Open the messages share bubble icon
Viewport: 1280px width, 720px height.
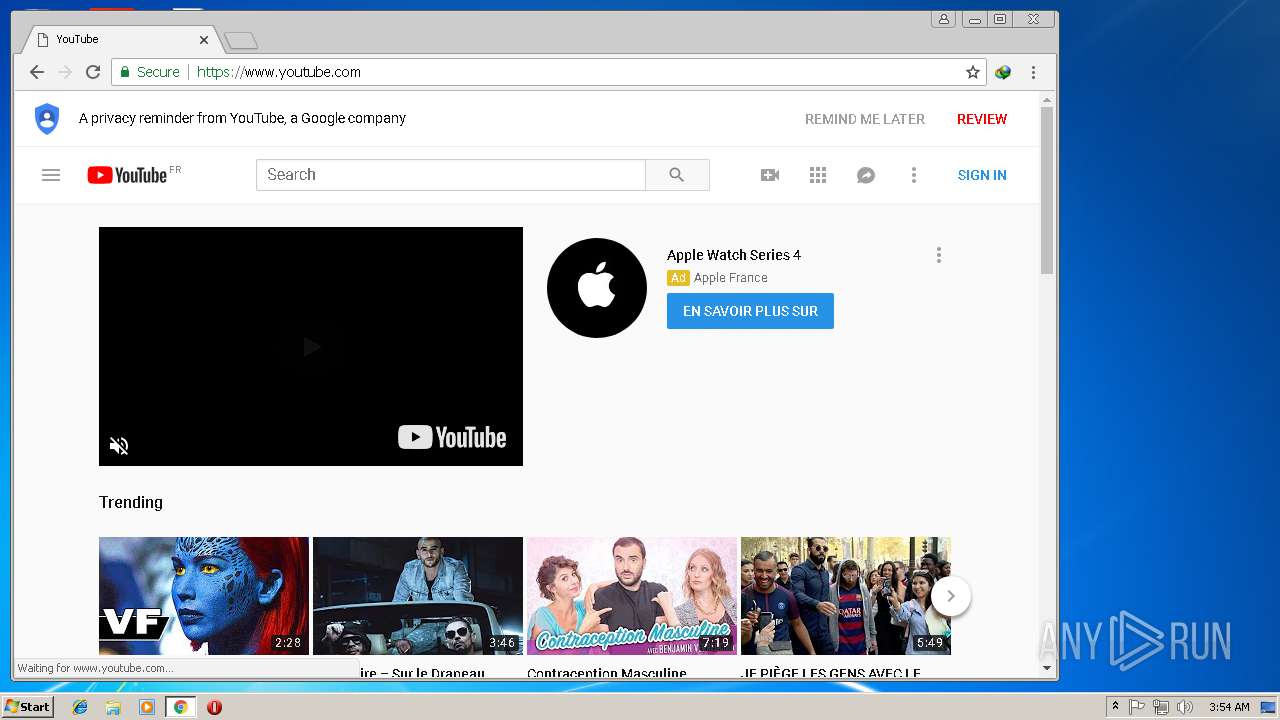pos(866,175)
